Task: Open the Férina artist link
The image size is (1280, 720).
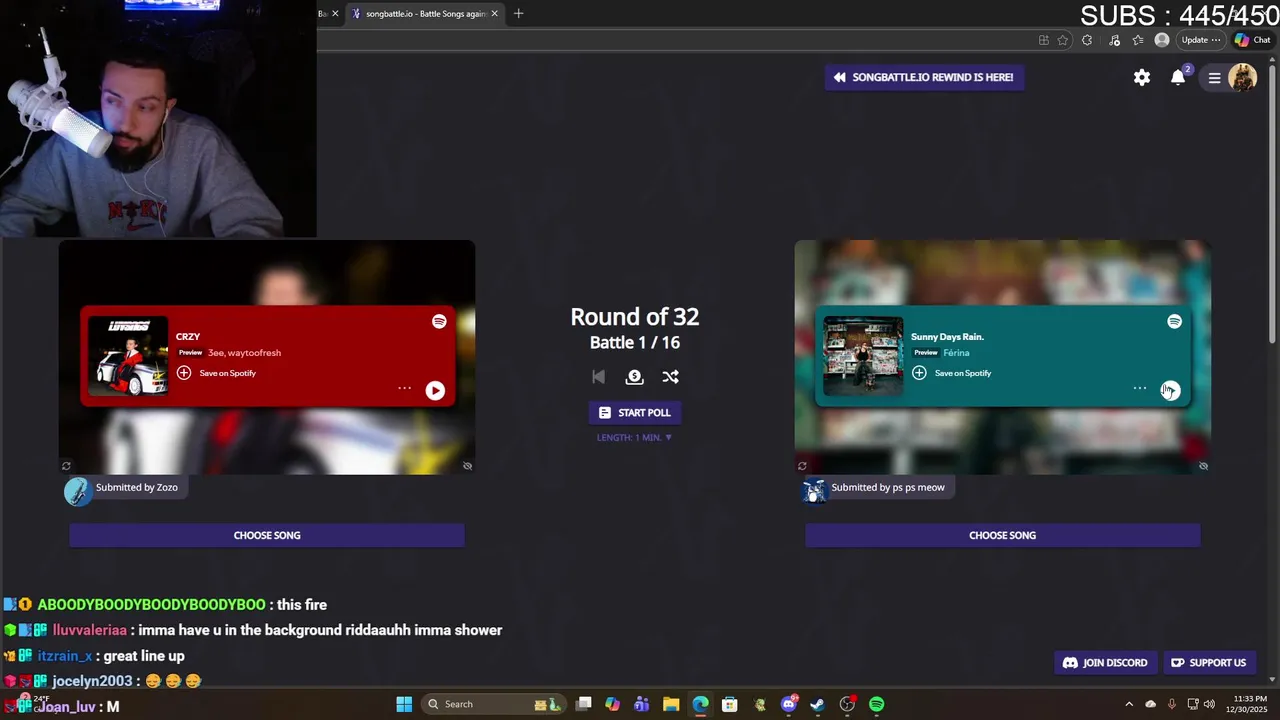Action: click(x=956, y=353)
